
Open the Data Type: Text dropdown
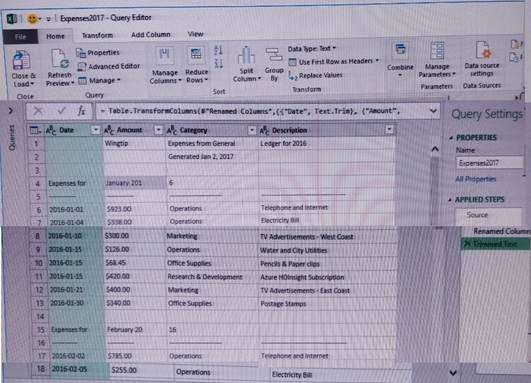(x=312, y=48)
